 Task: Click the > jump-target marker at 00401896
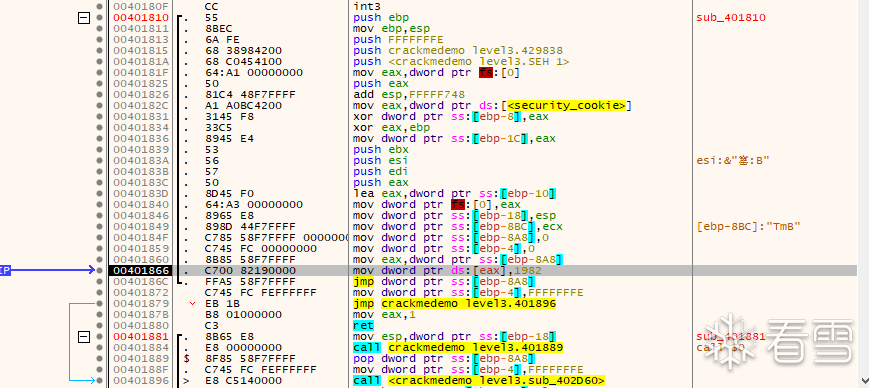point(186,380)
